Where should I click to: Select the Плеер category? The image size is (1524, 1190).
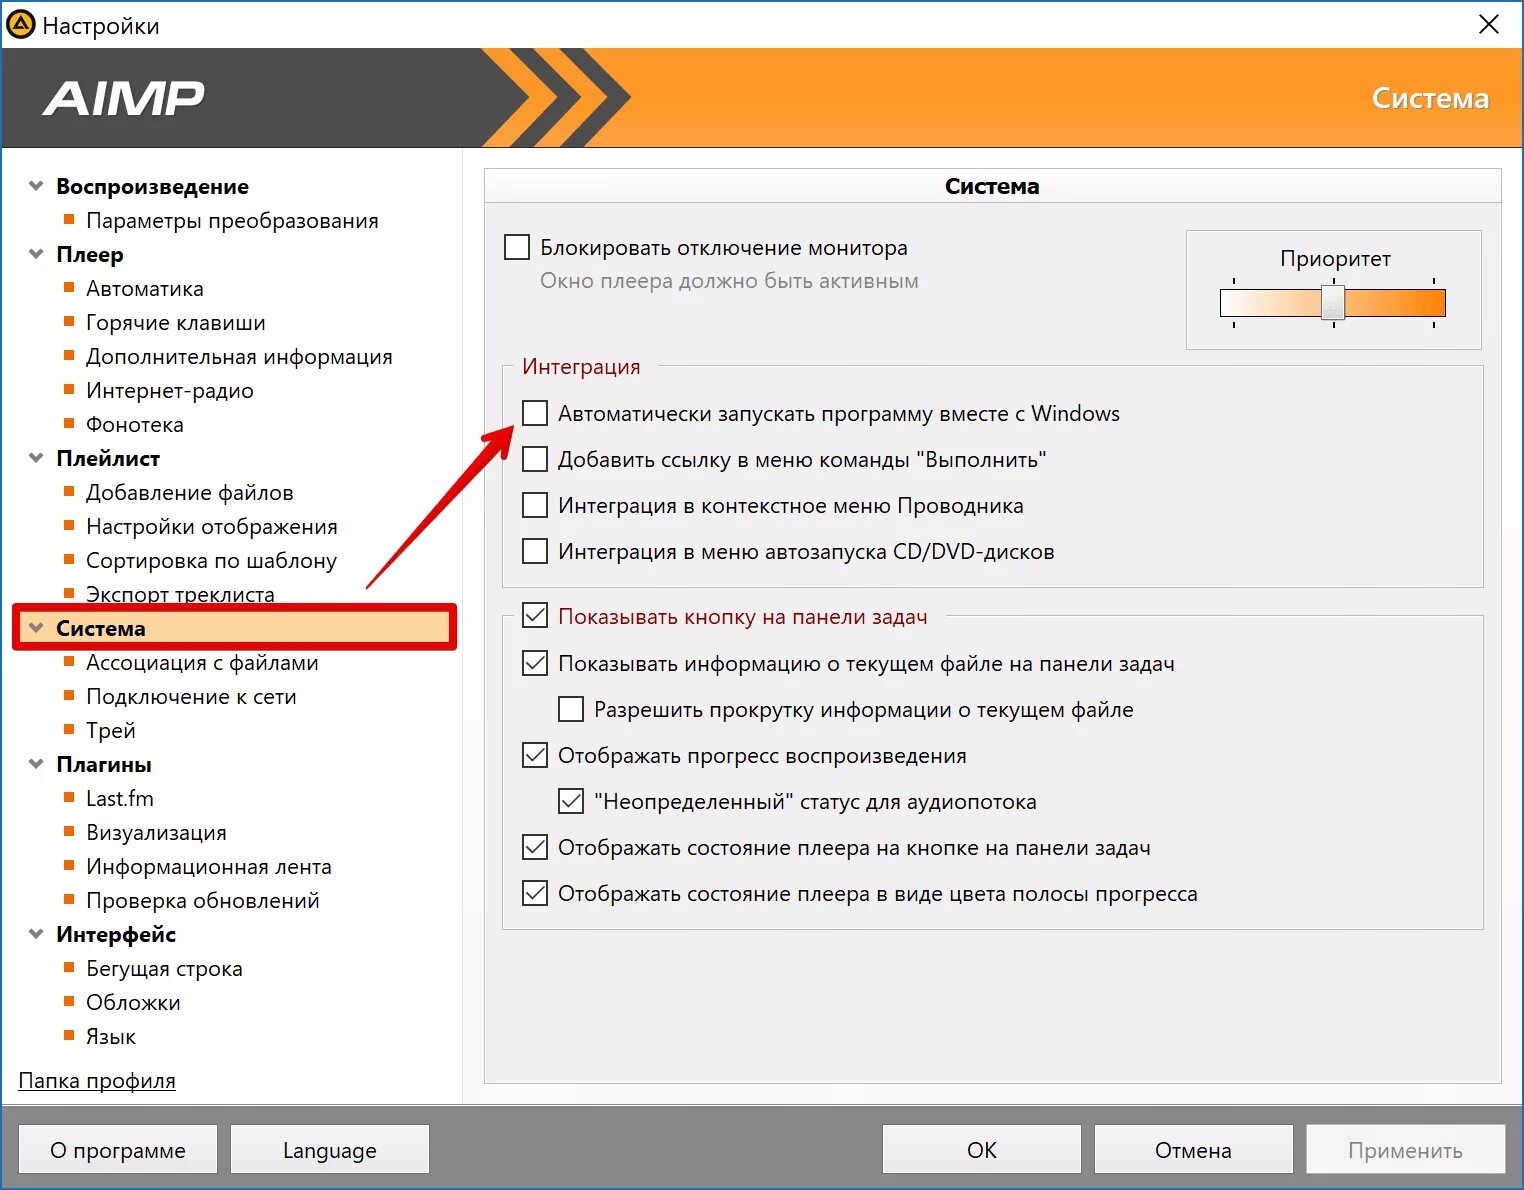[90, 254]
